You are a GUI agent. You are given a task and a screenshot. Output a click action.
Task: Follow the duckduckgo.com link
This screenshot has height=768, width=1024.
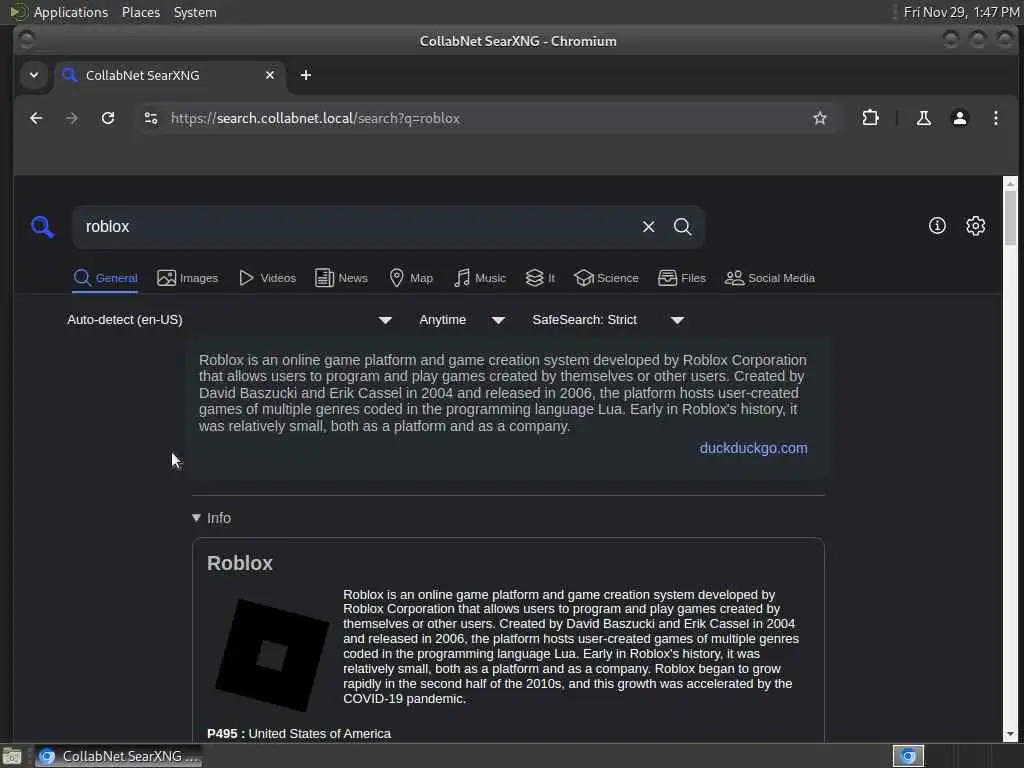coord(753,448)
